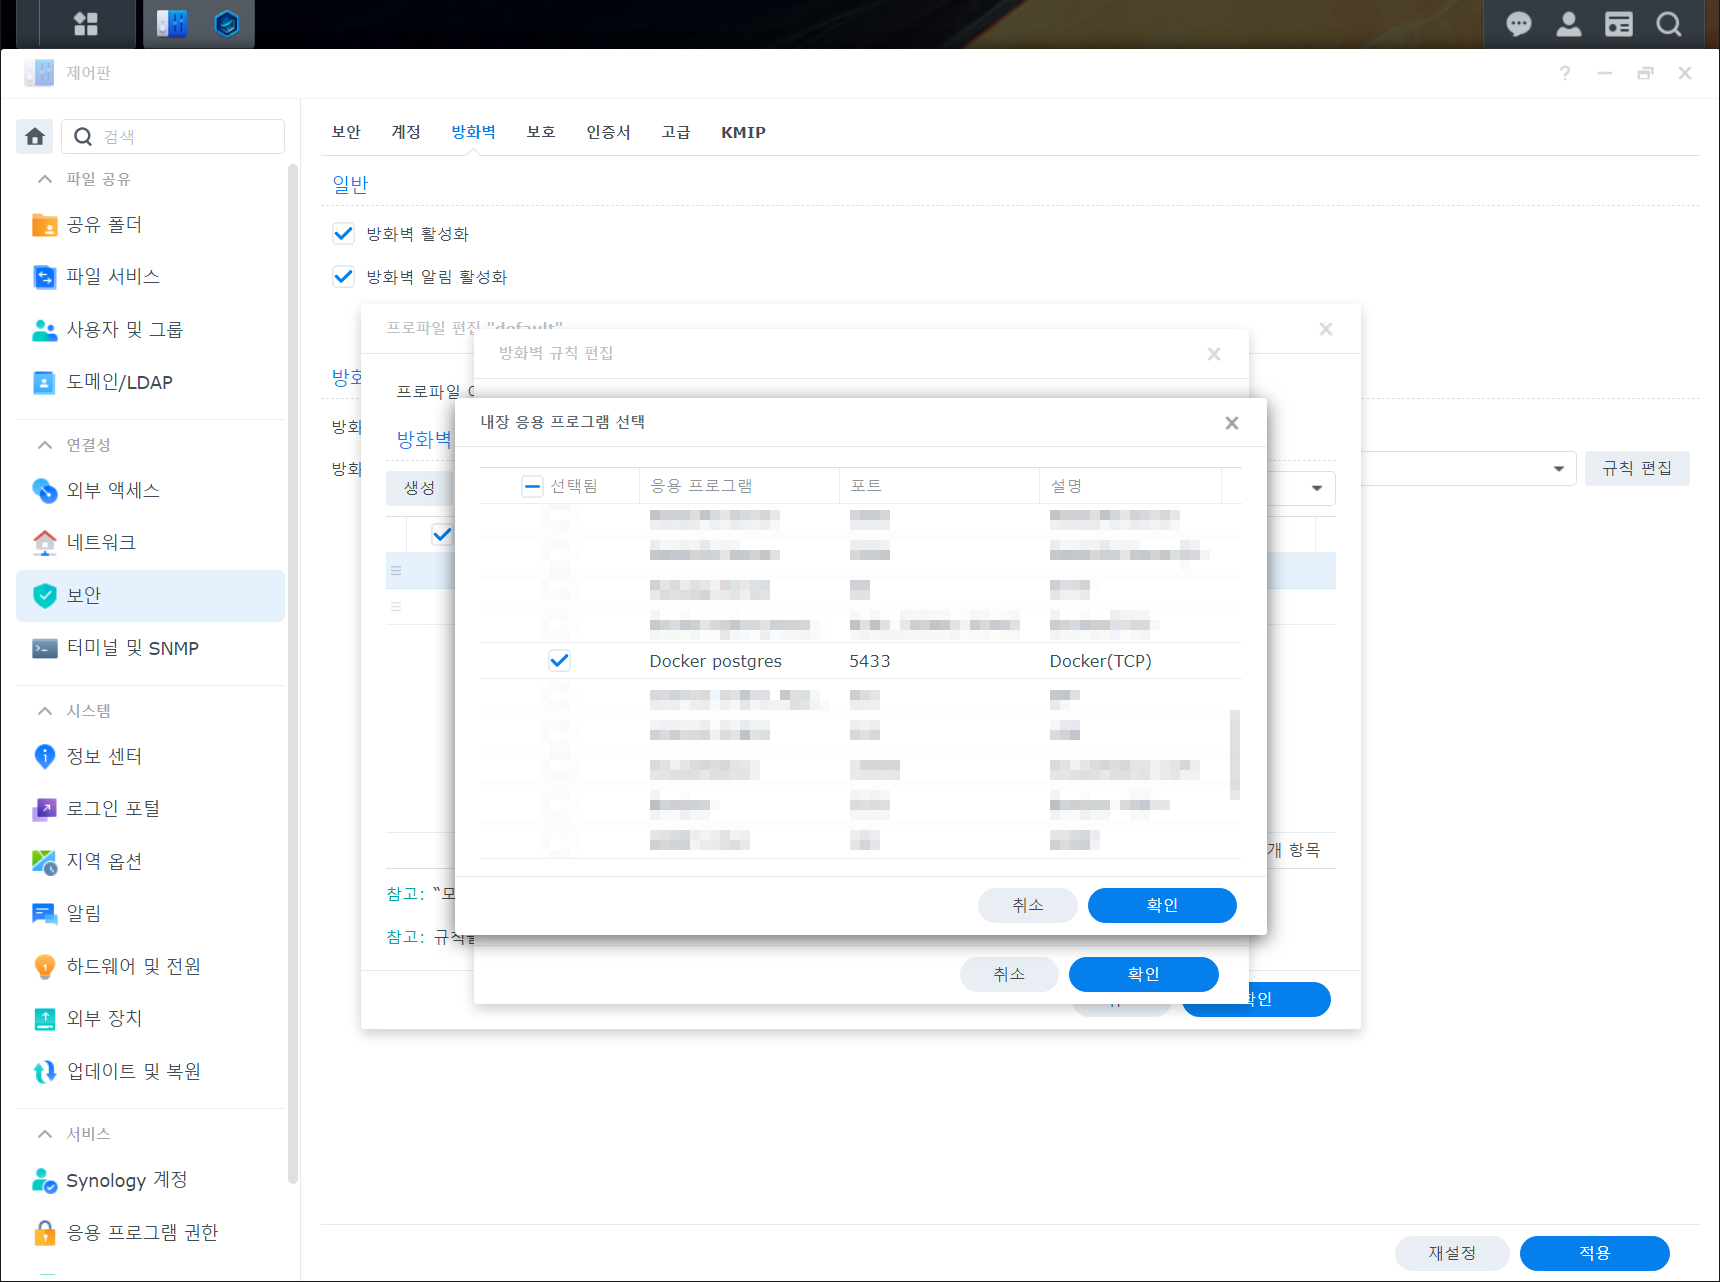This screenshot has width=1720, height=1282.
Task: Open the hexagon package app in taskbar
Action: coord(227,24)
